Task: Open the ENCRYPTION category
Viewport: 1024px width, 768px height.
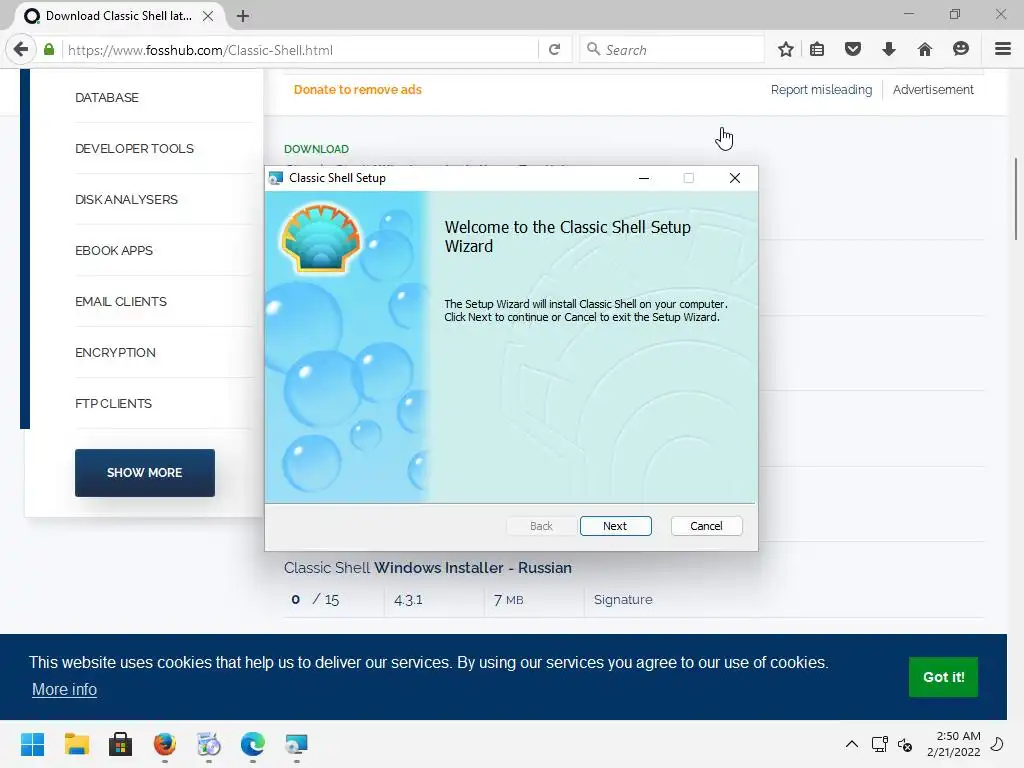Action: pos(115,353)
